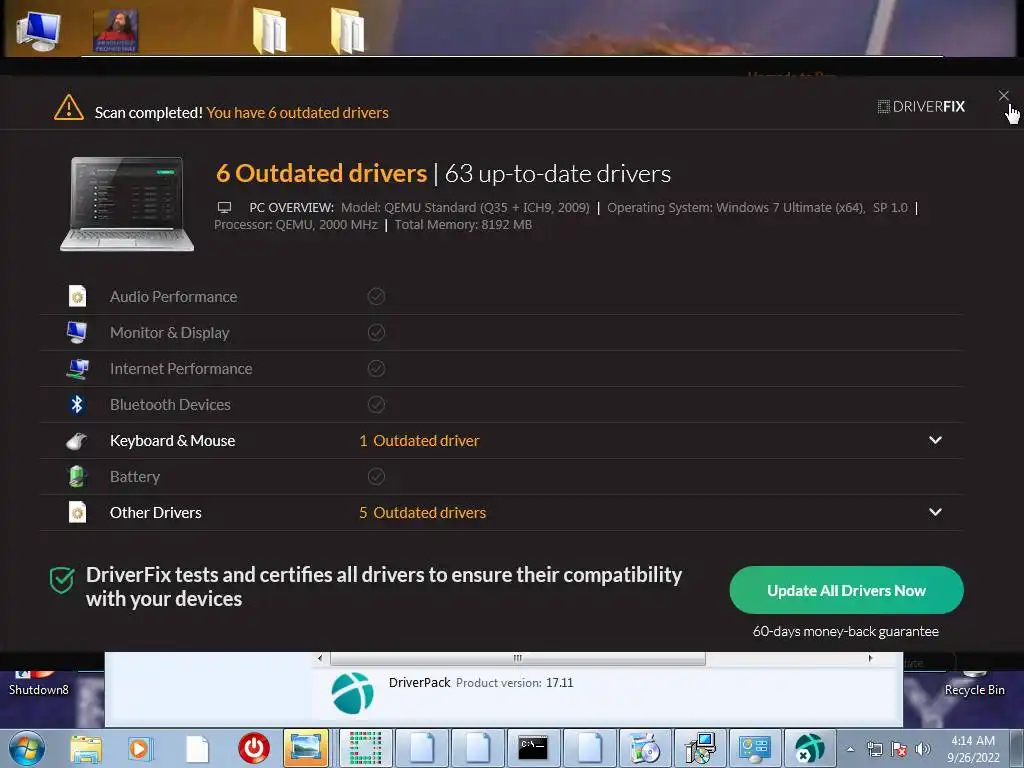Image resolution: width=1024 pixels, height=768 pixels.
Task: Click the volume speaker tray icon
Action: click(923, 749)
